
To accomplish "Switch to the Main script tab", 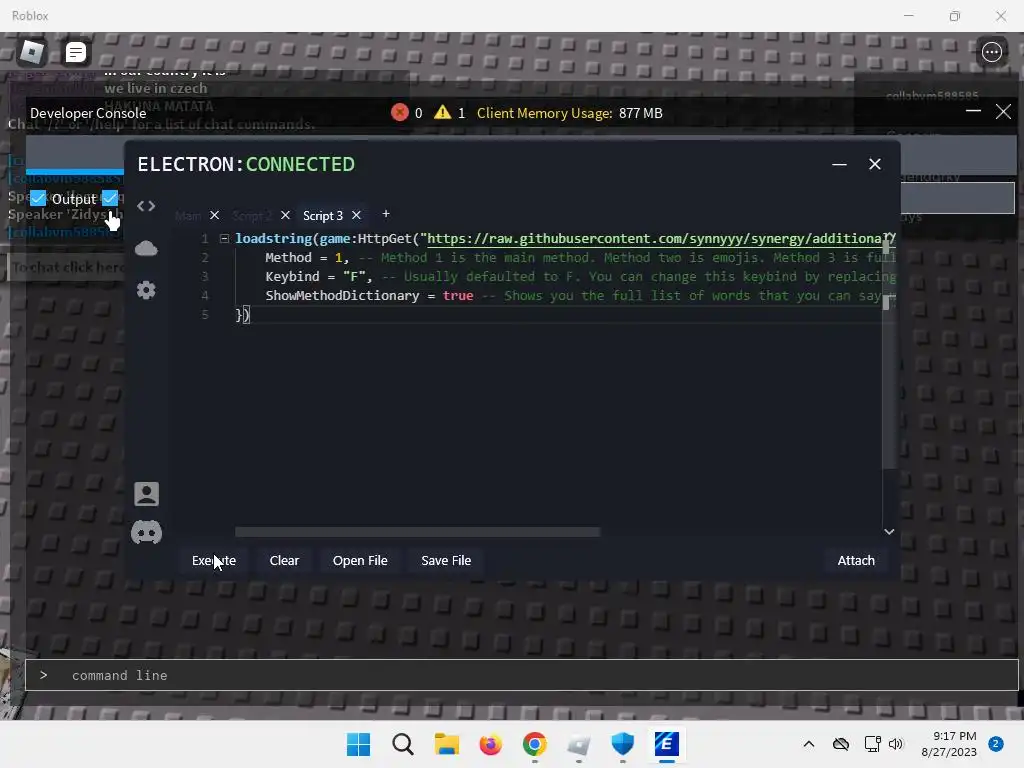I will (188, 216).
